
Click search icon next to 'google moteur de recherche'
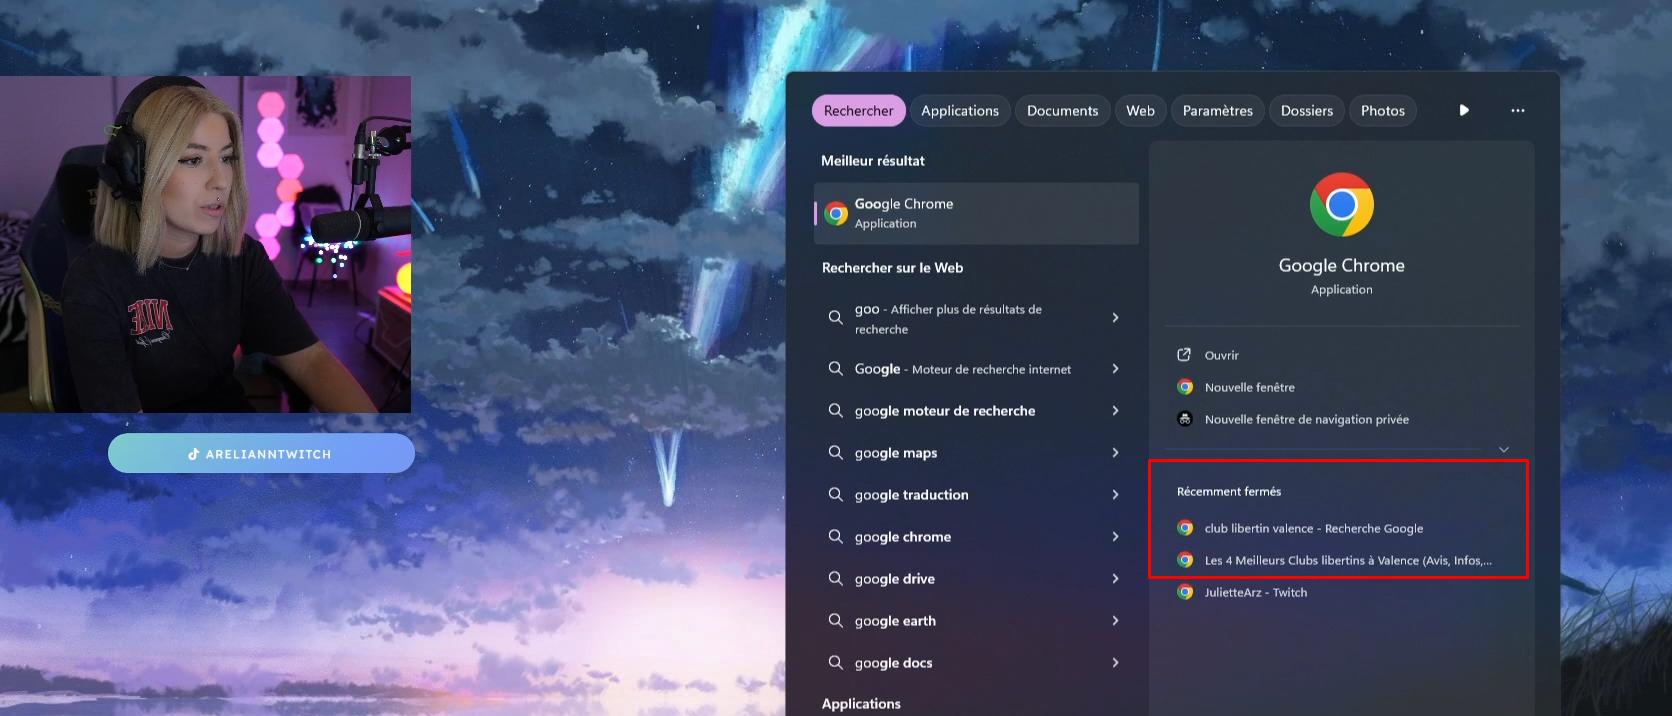click(x=835, y=410)
